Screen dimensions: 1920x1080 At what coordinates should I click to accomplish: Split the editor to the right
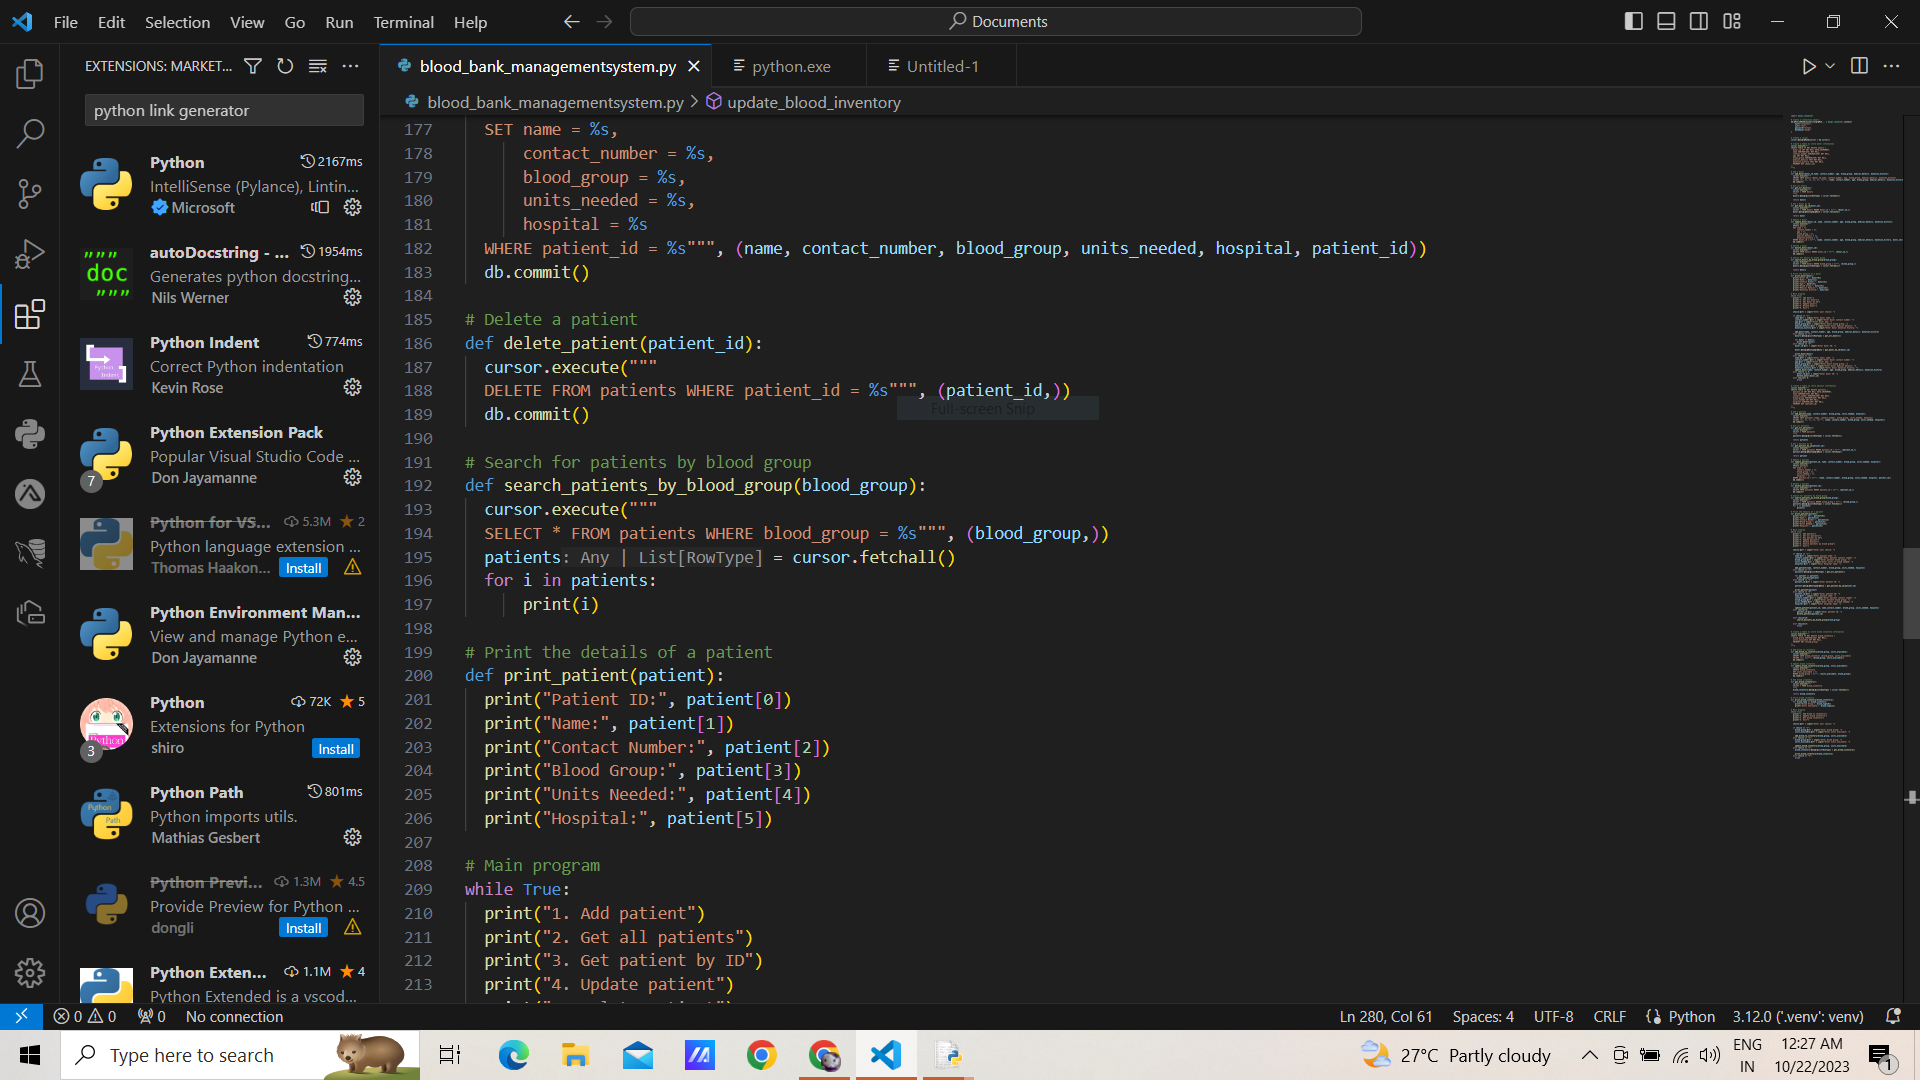1859,66
